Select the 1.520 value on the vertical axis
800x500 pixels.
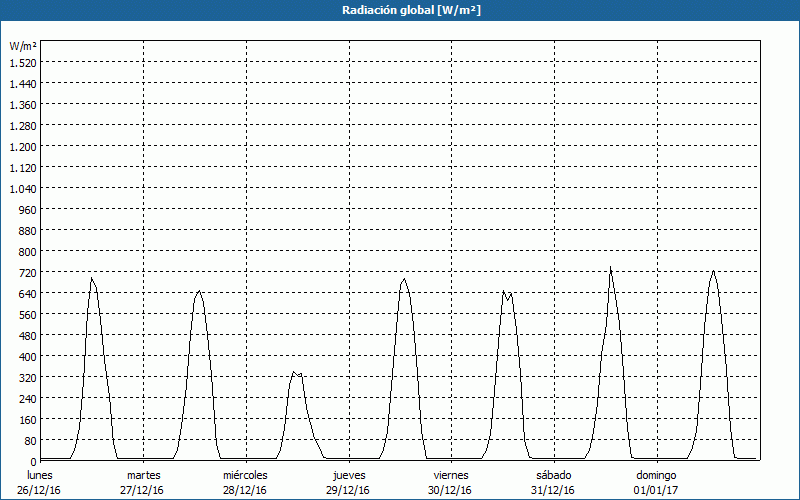23,63
